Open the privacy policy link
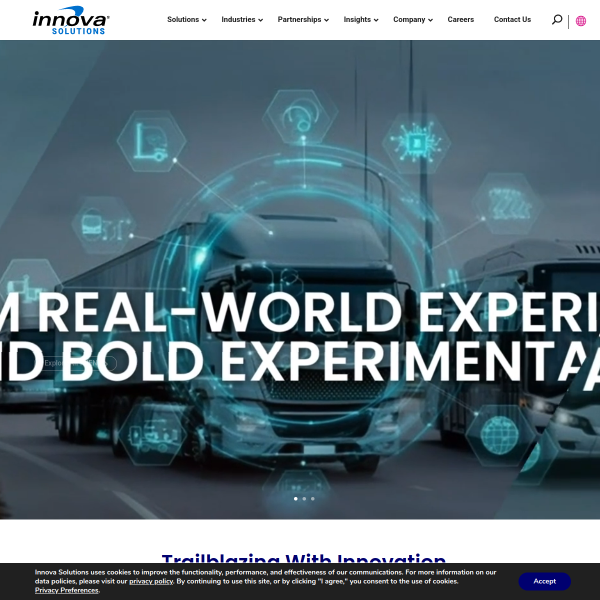The image size is (600, 600). click(151, 581)
